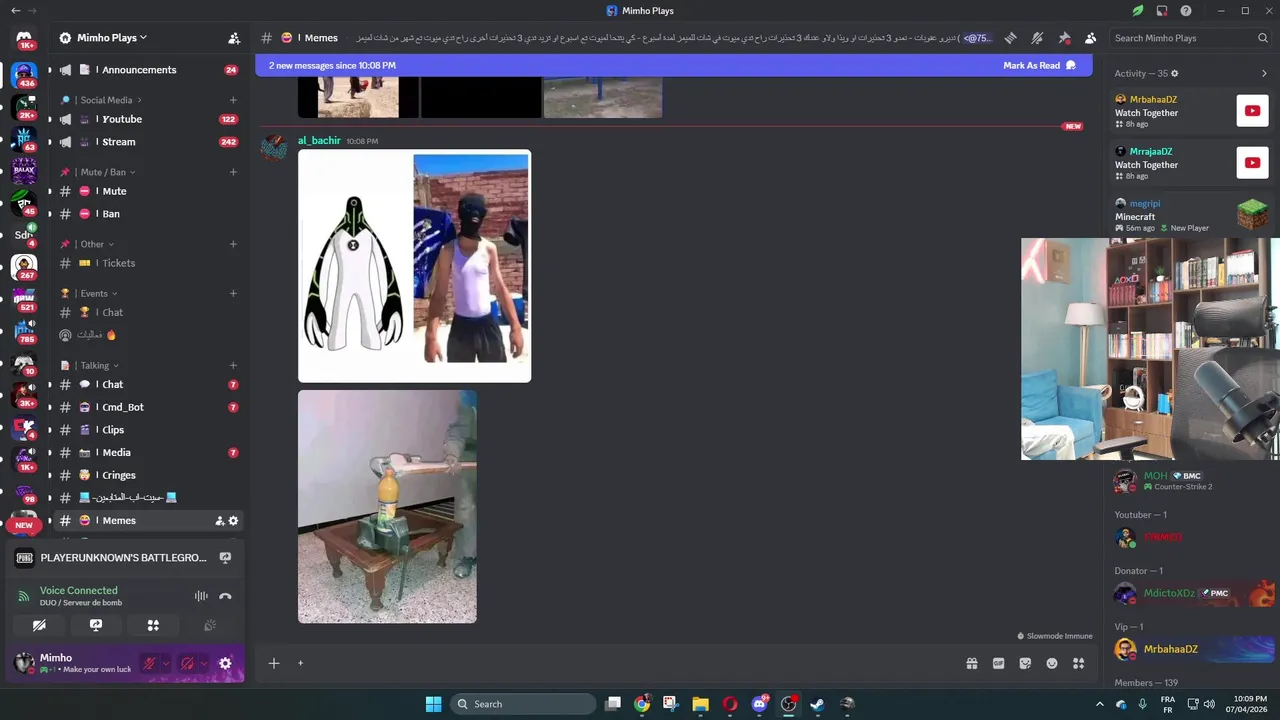Viewport: 1280px width, 720px height.
Task: Open the direct messages home button
Action: pos(24,40)
